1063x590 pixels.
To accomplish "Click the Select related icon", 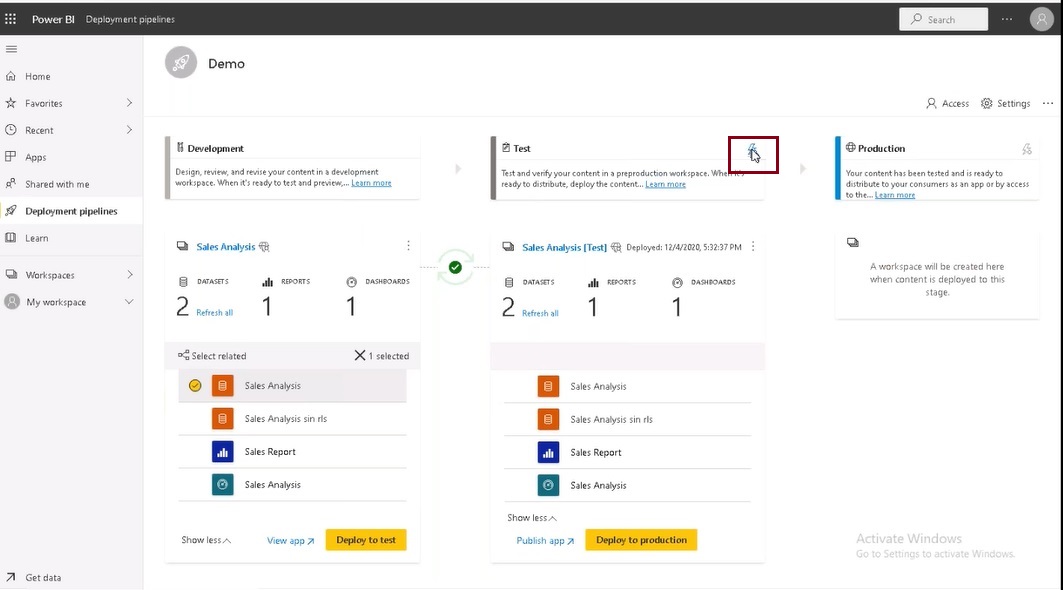I will point(183,355).
